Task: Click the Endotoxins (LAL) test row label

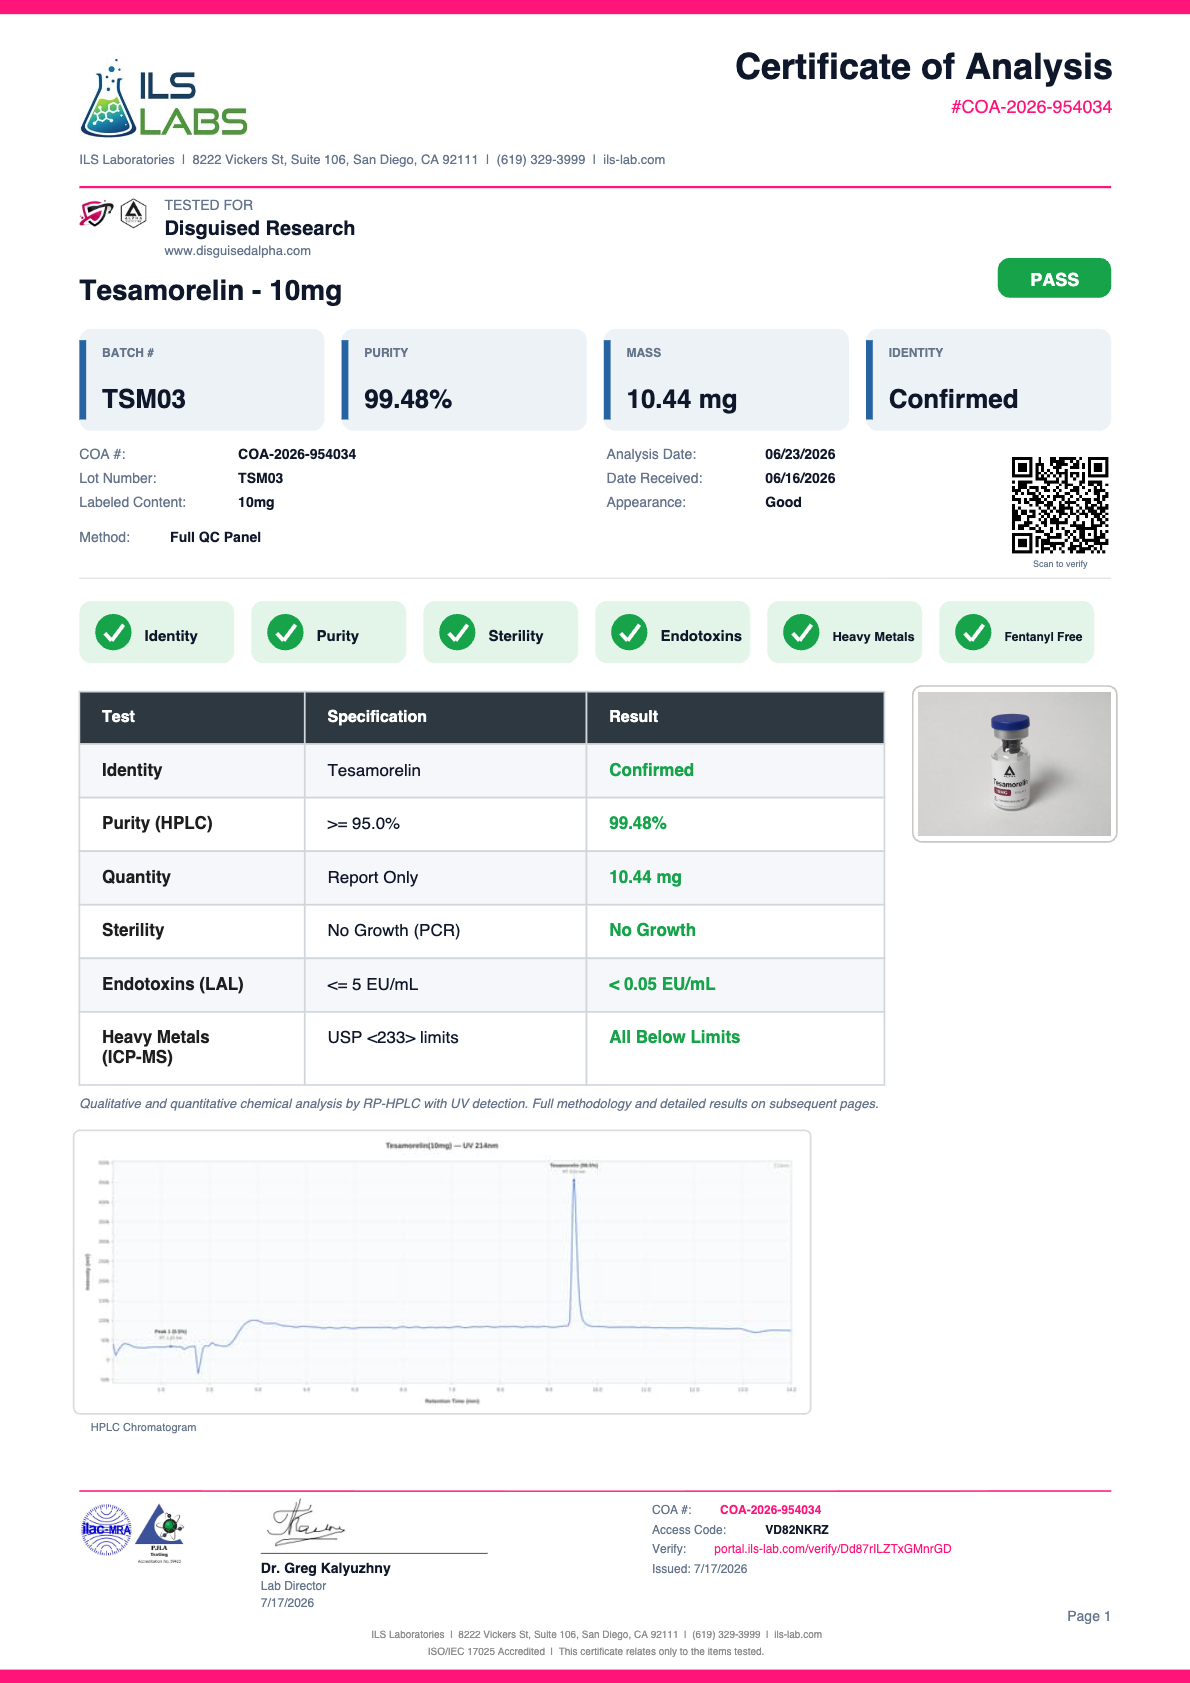Action: (x=173, y=984)
